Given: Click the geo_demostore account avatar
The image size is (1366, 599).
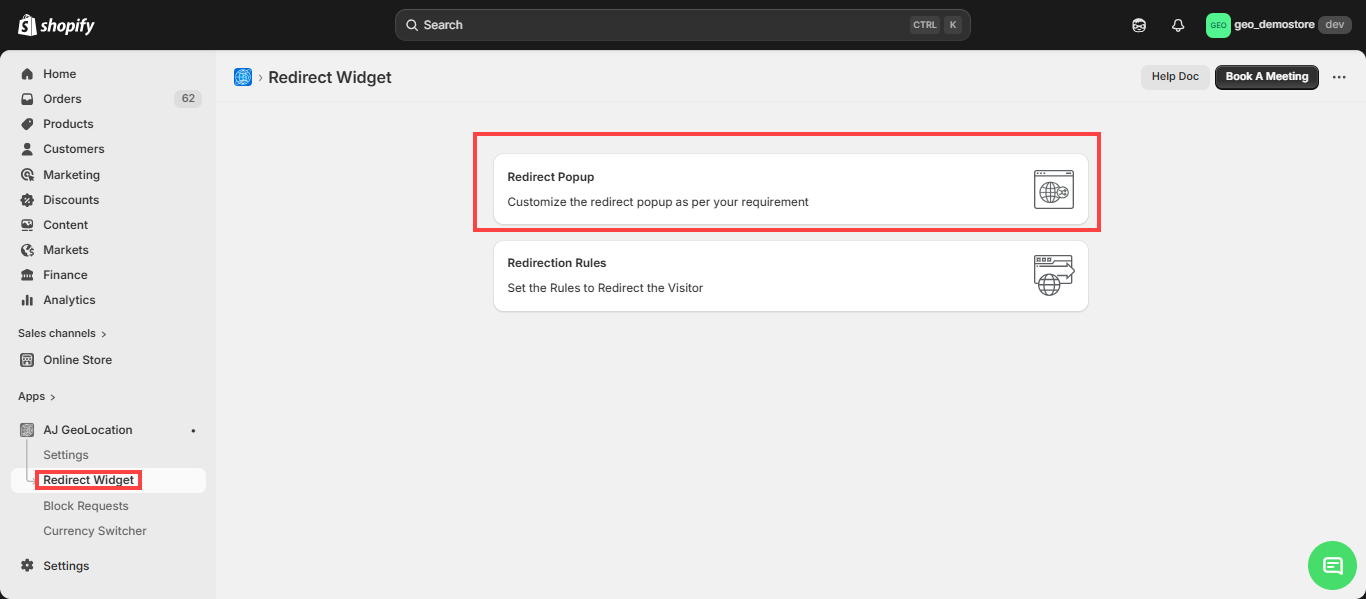Looking at the screenshot, I should (1217, 25).
